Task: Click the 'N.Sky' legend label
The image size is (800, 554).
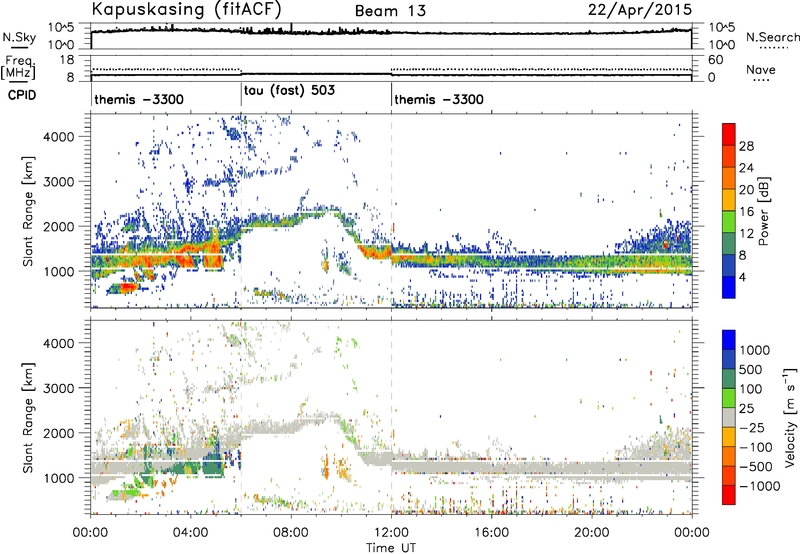Action: click(x=19, y=37)
